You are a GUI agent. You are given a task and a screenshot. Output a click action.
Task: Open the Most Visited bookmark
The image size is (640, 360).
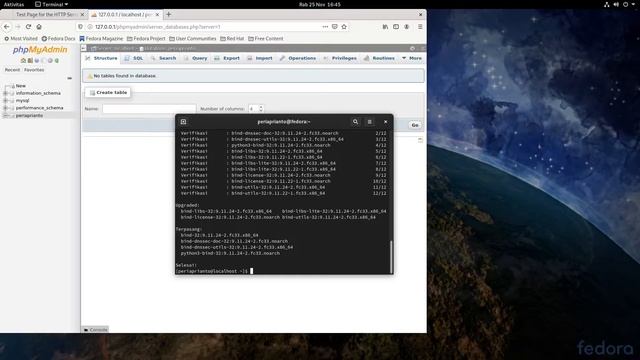click(x=21, y=38)
